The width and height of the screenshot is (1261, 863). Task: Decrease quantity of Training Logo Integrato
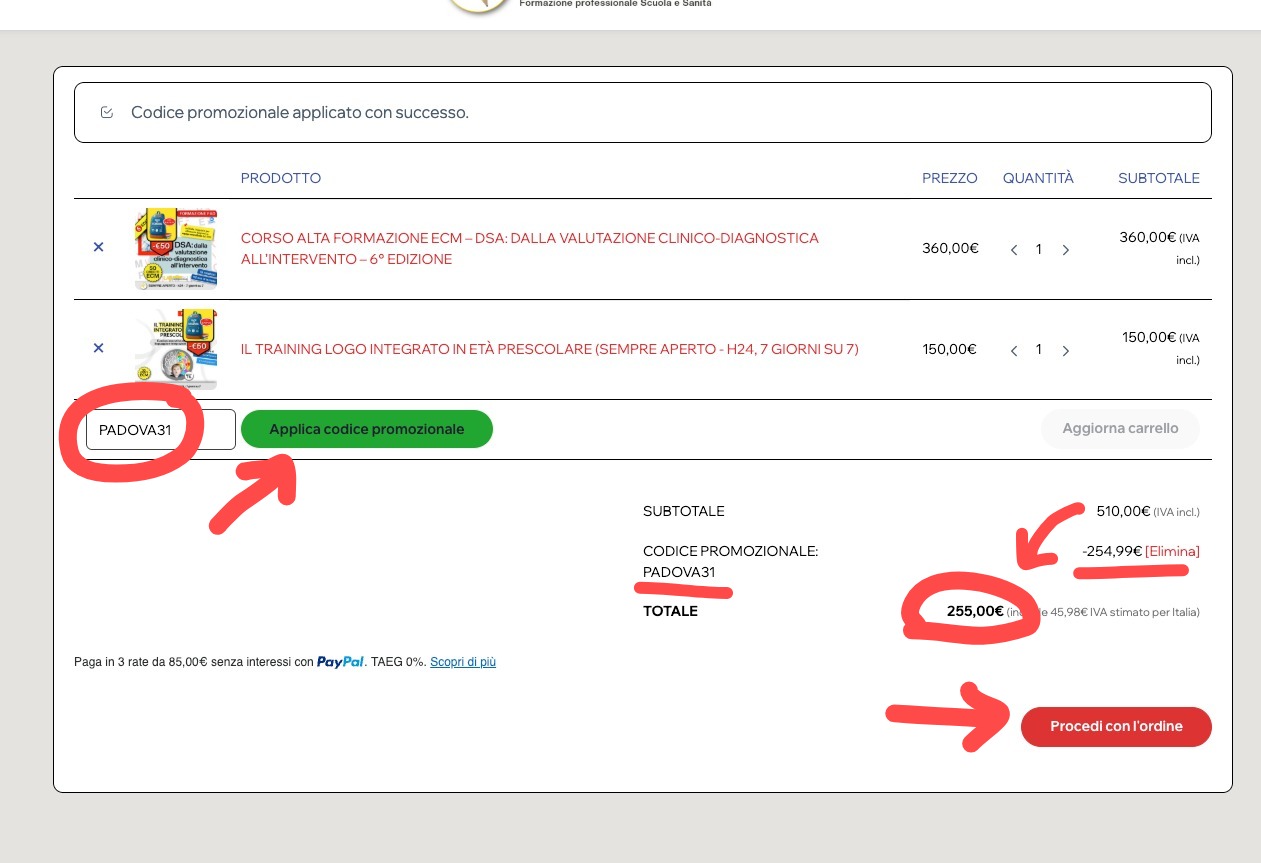pos(1014,350)
